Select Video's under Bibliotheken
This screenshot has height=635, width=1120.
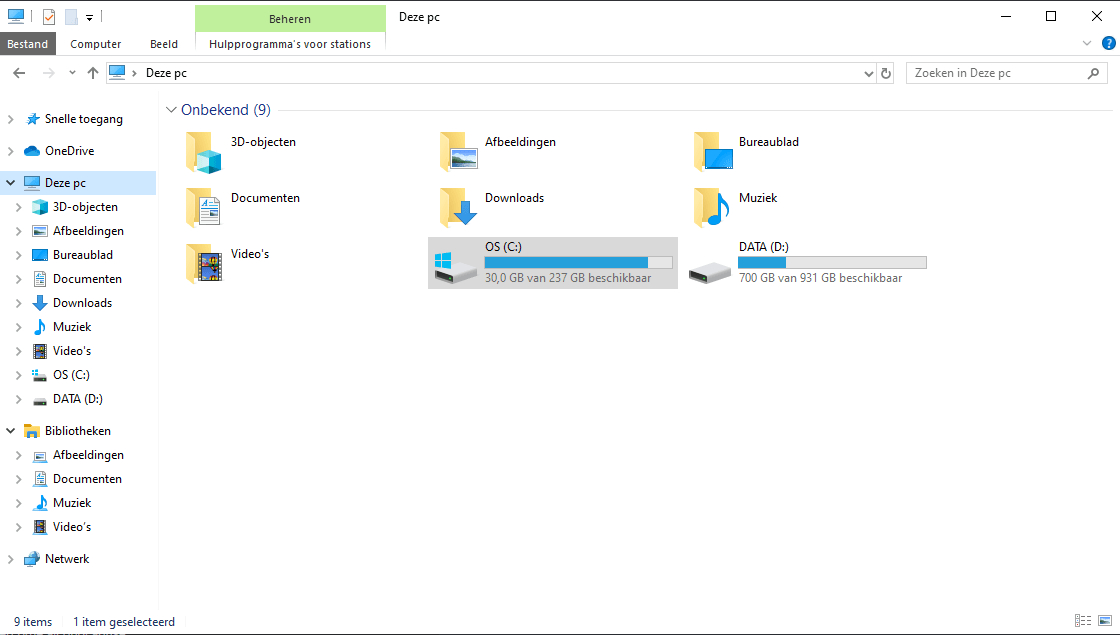click(71, 526)
